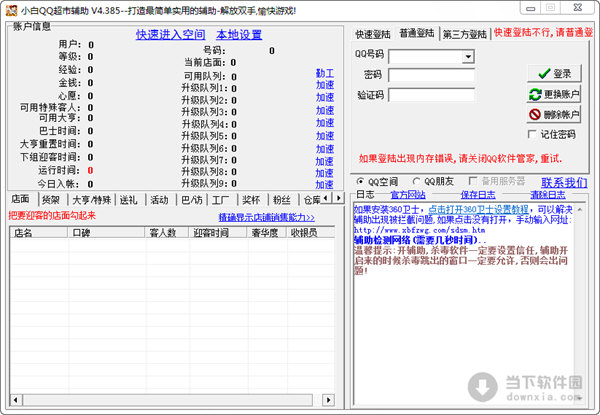600x415 pixels.
Task: Switch to 快速登陆 tab
Action: click(373, 34)
